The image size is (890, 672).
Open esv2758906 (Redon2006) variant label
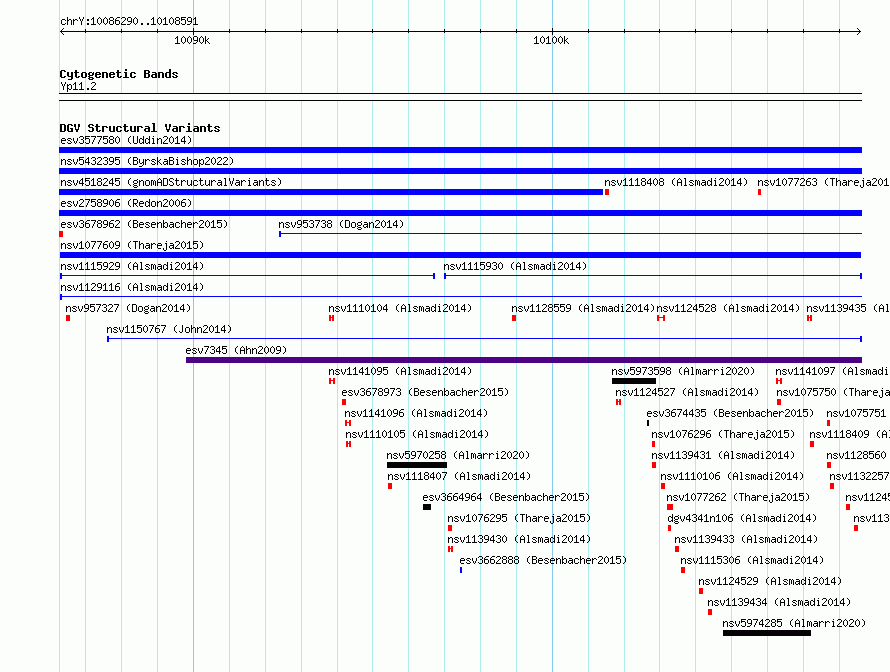[x=126, y=203]
